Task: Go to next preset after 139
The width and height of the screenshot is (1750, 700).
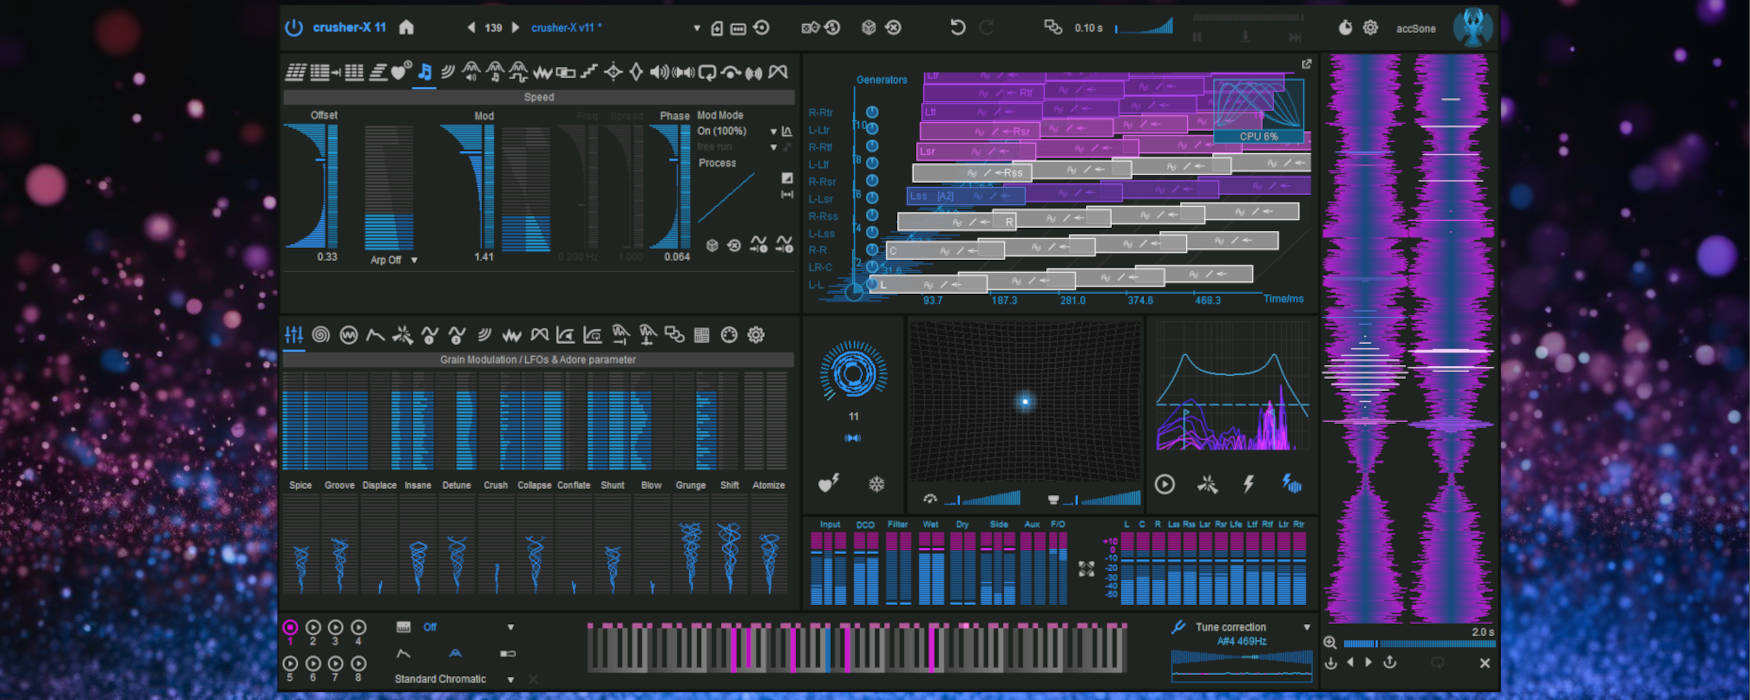Action: point(516,28)
